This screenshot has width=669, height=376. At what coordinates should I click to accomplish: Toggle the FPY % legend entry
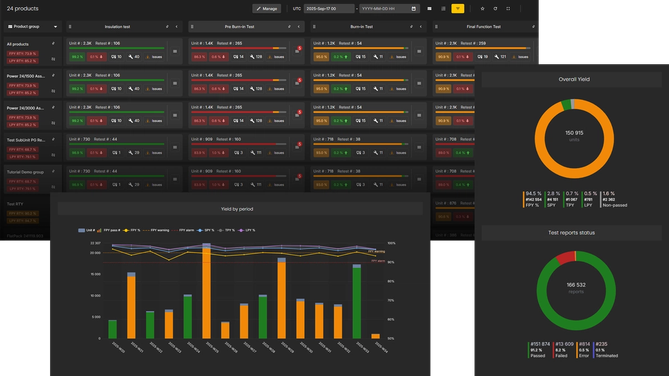pyautogui.click(x=131, y=230)
